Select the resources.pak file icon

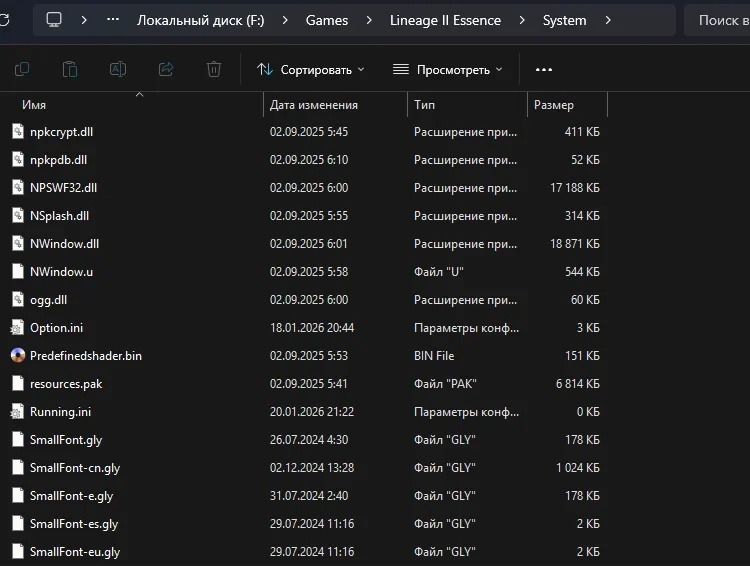click(18, 383)
